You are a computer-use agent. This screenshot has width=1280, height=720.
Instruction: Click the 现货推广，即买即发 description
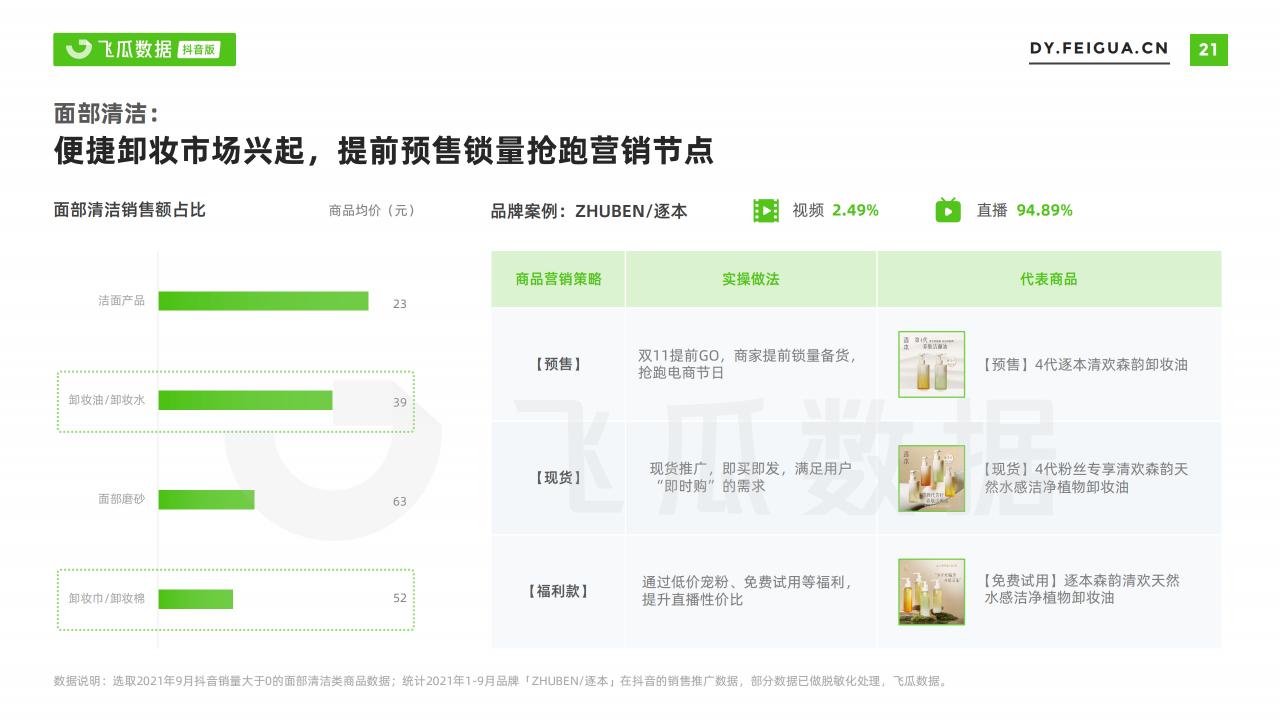[751, 477]
